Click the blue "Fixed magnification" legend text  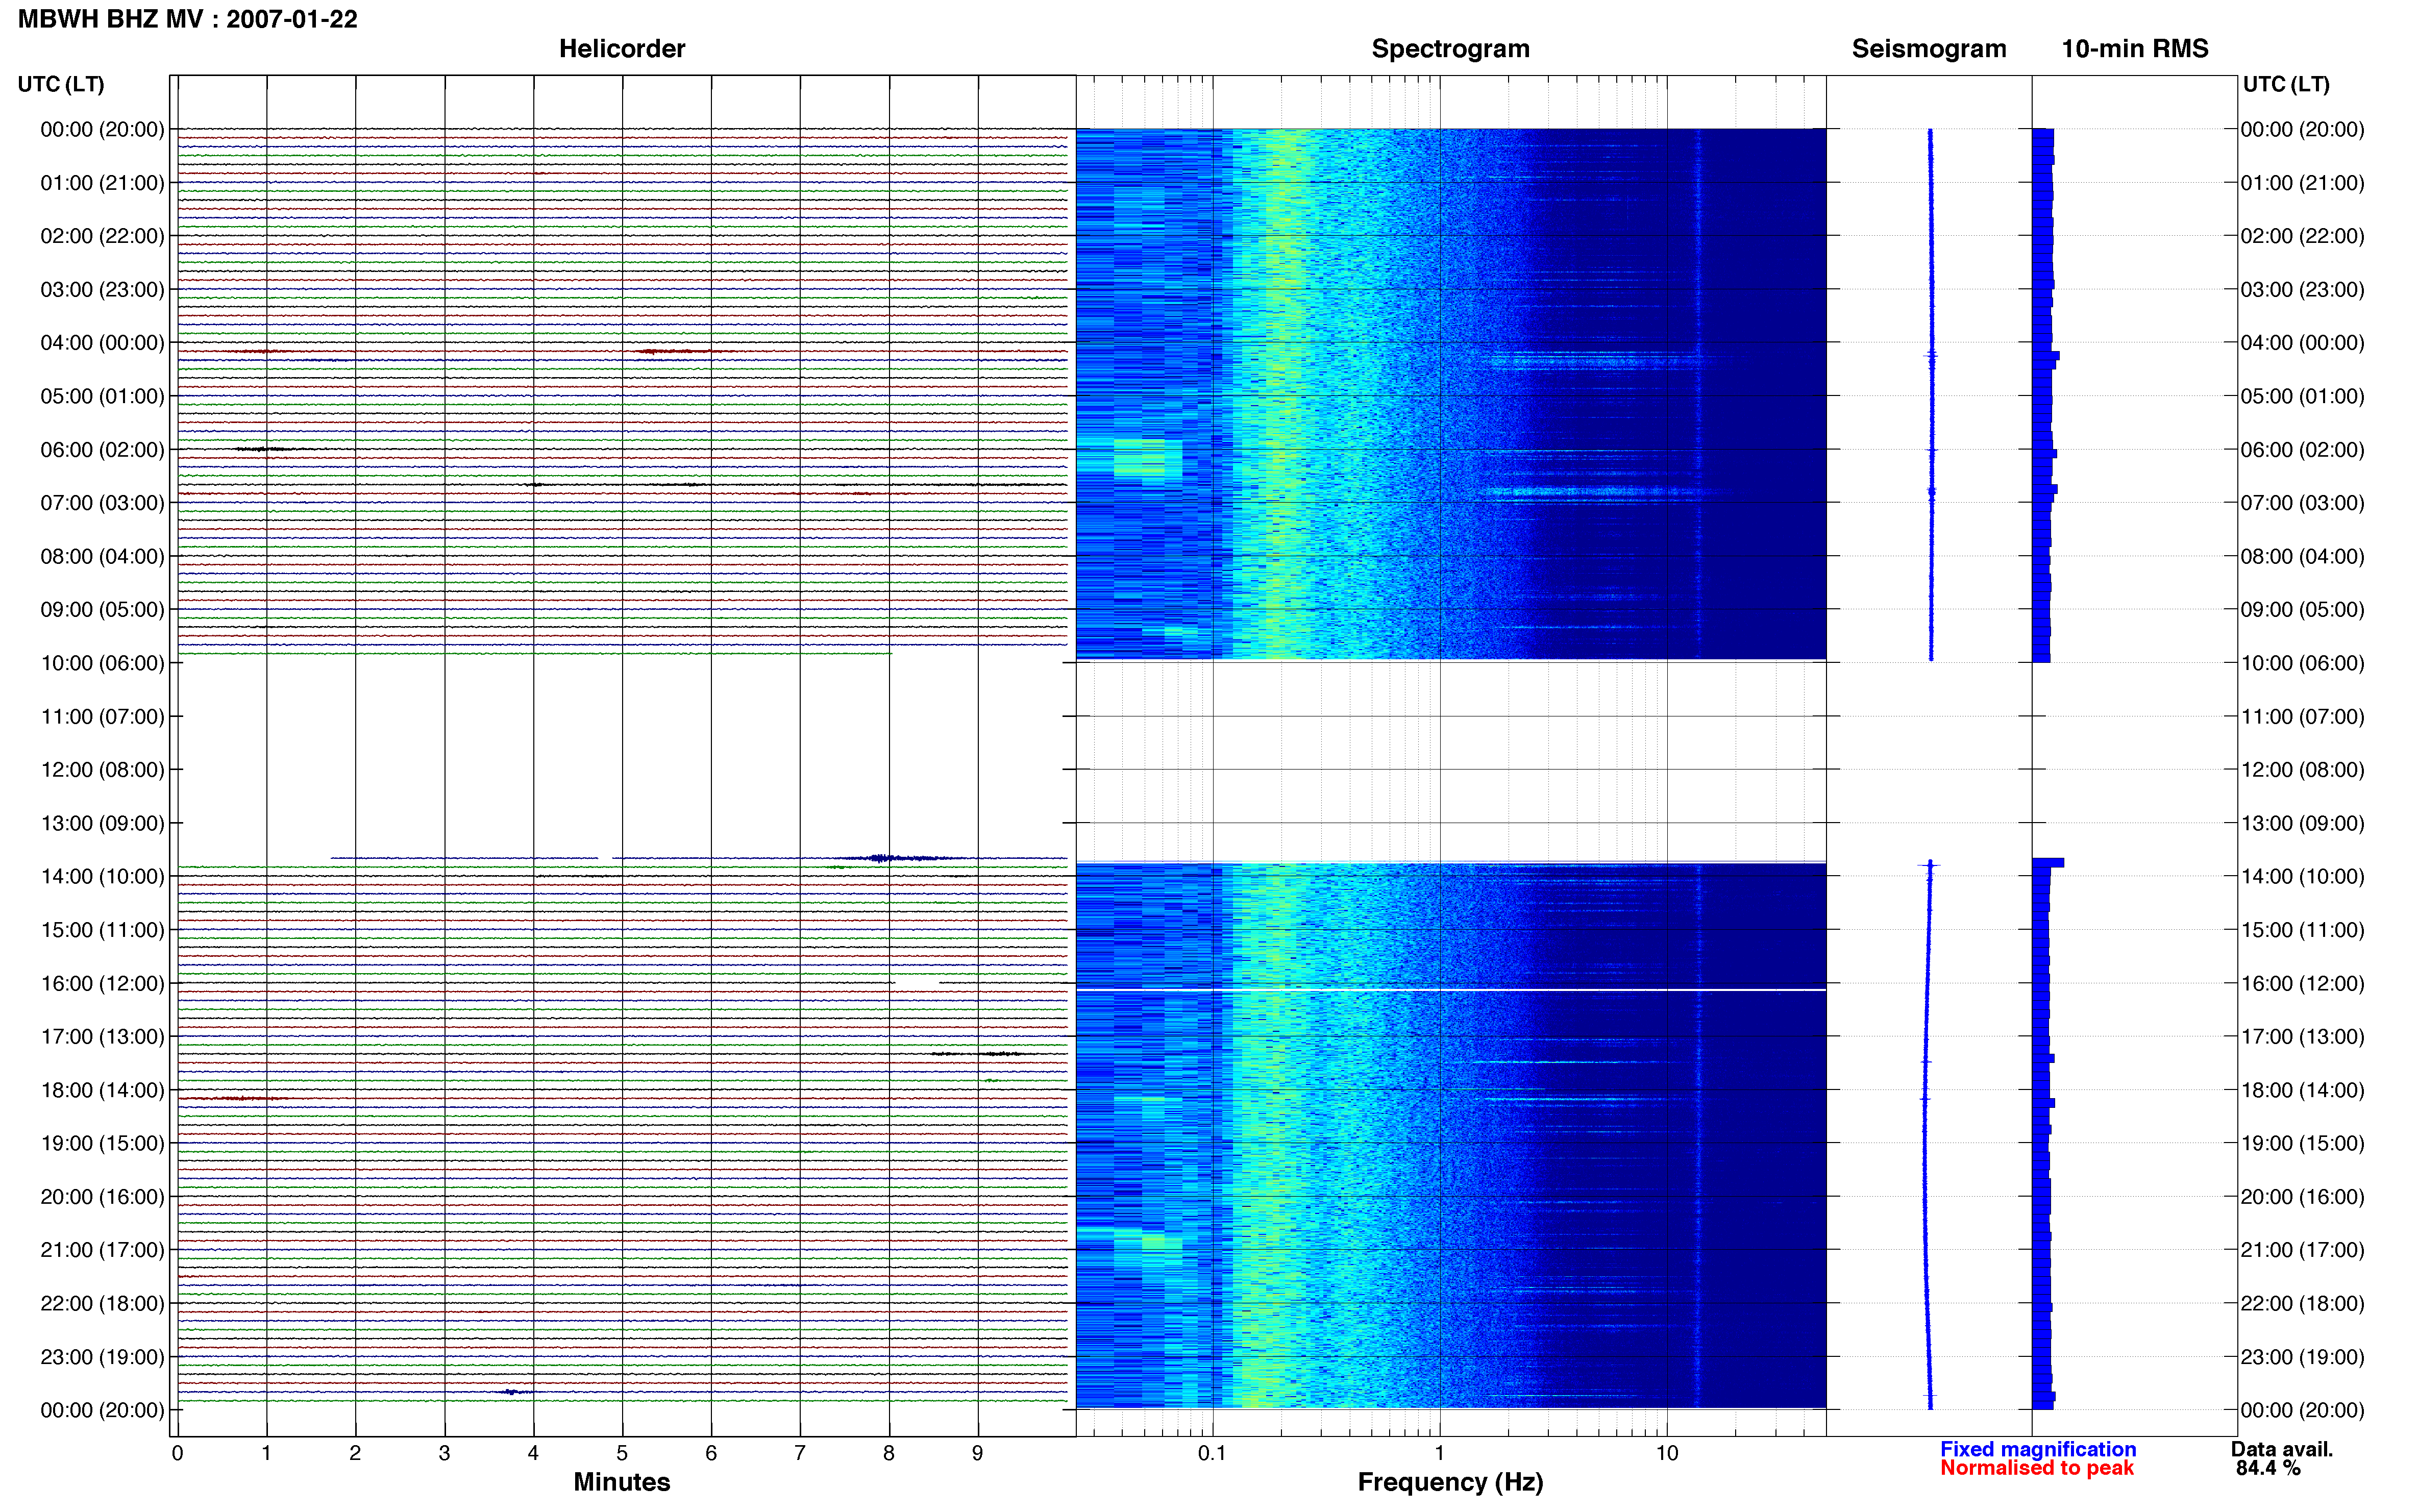pyautogui.click(x=2038, y=1449)
